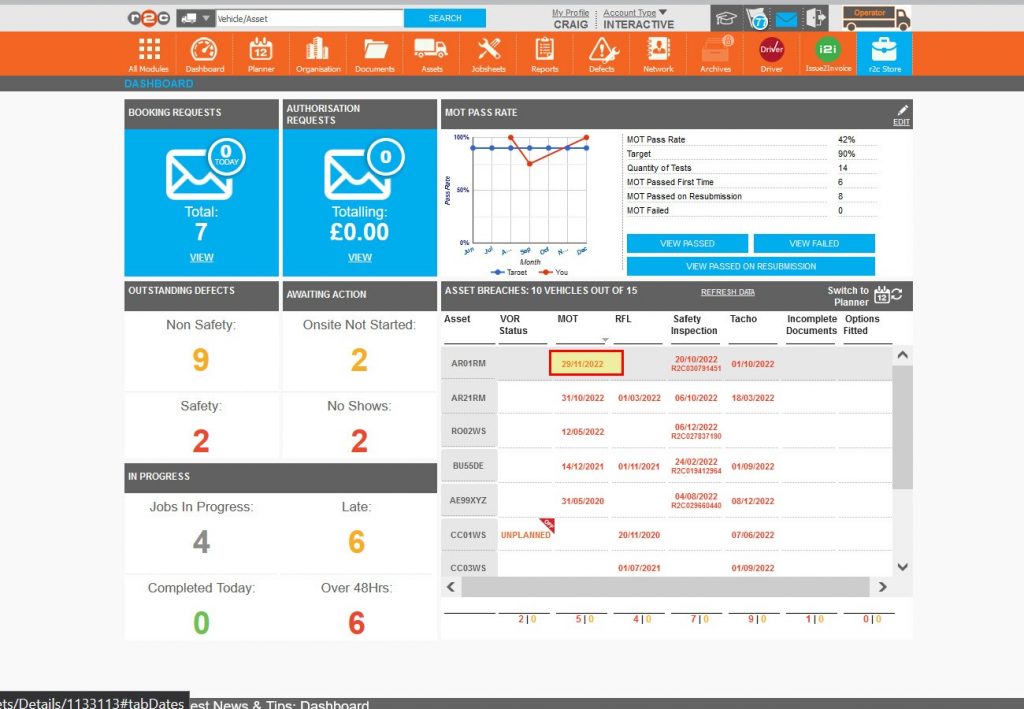Click the Vehicle/Asset search field

310,18
